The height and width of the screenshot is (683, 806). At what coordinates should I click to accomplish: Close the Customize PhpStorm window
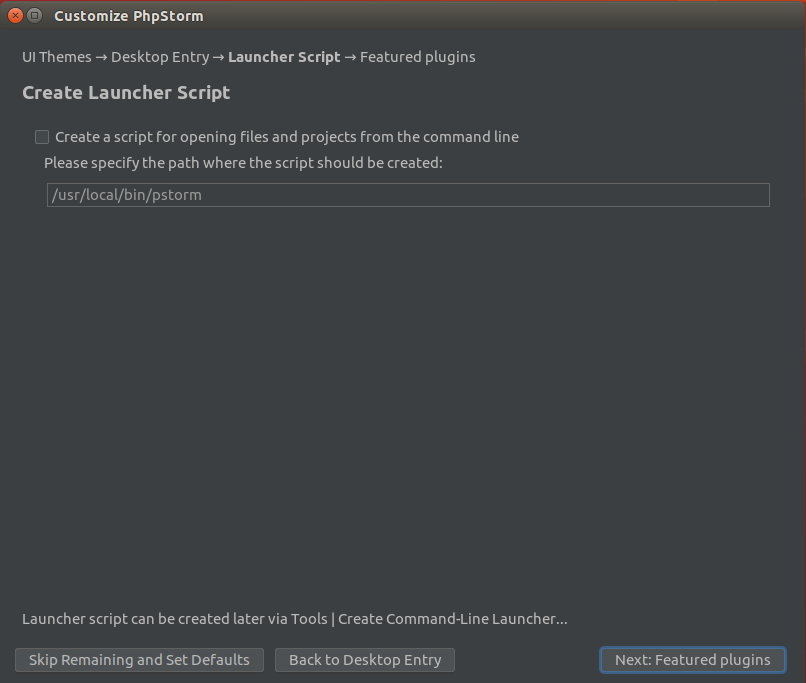(x=15, y=15)
